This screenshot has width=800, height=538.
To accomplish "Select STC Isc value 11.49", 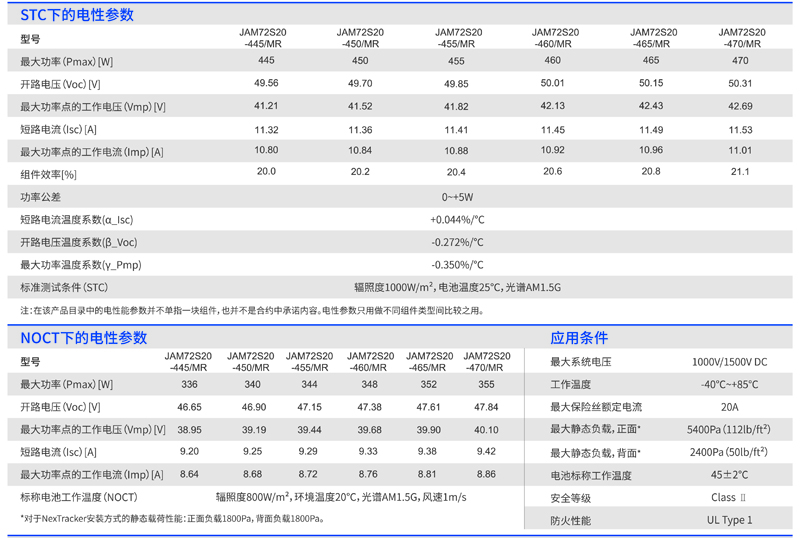I will point(651,130).
